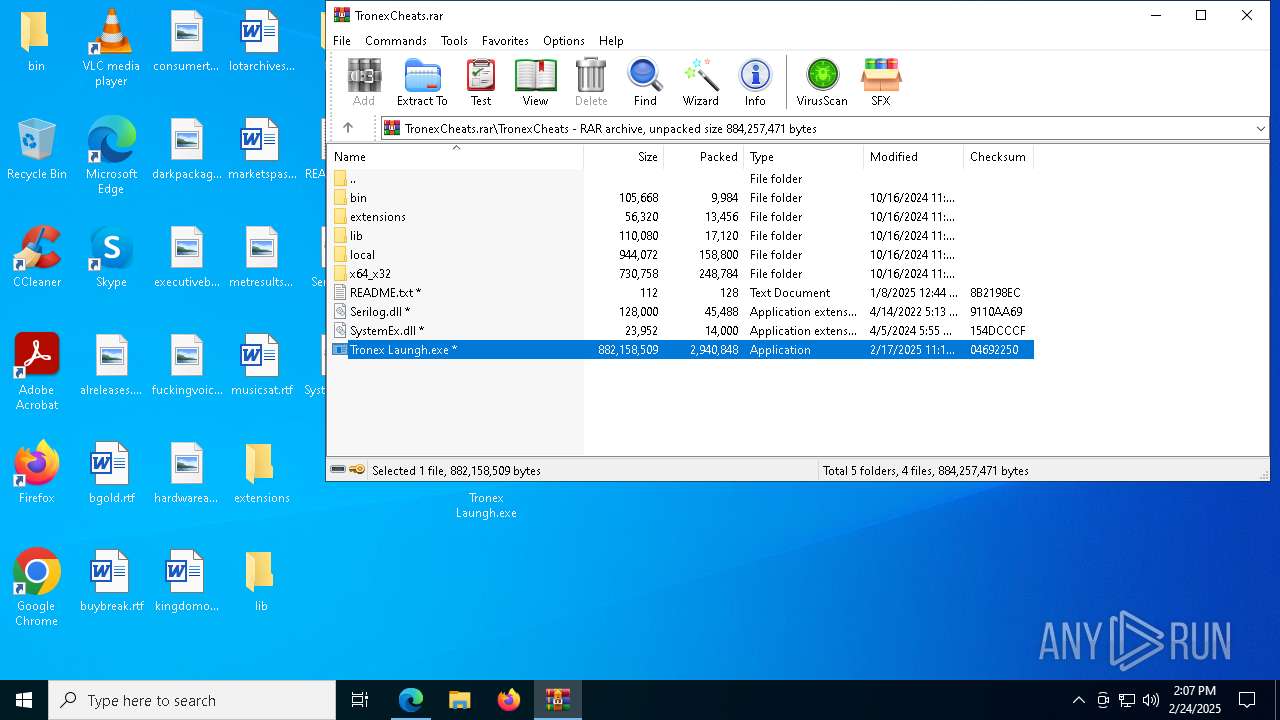
Task: Open the View toolbar icon
Action: coord(536,82)
